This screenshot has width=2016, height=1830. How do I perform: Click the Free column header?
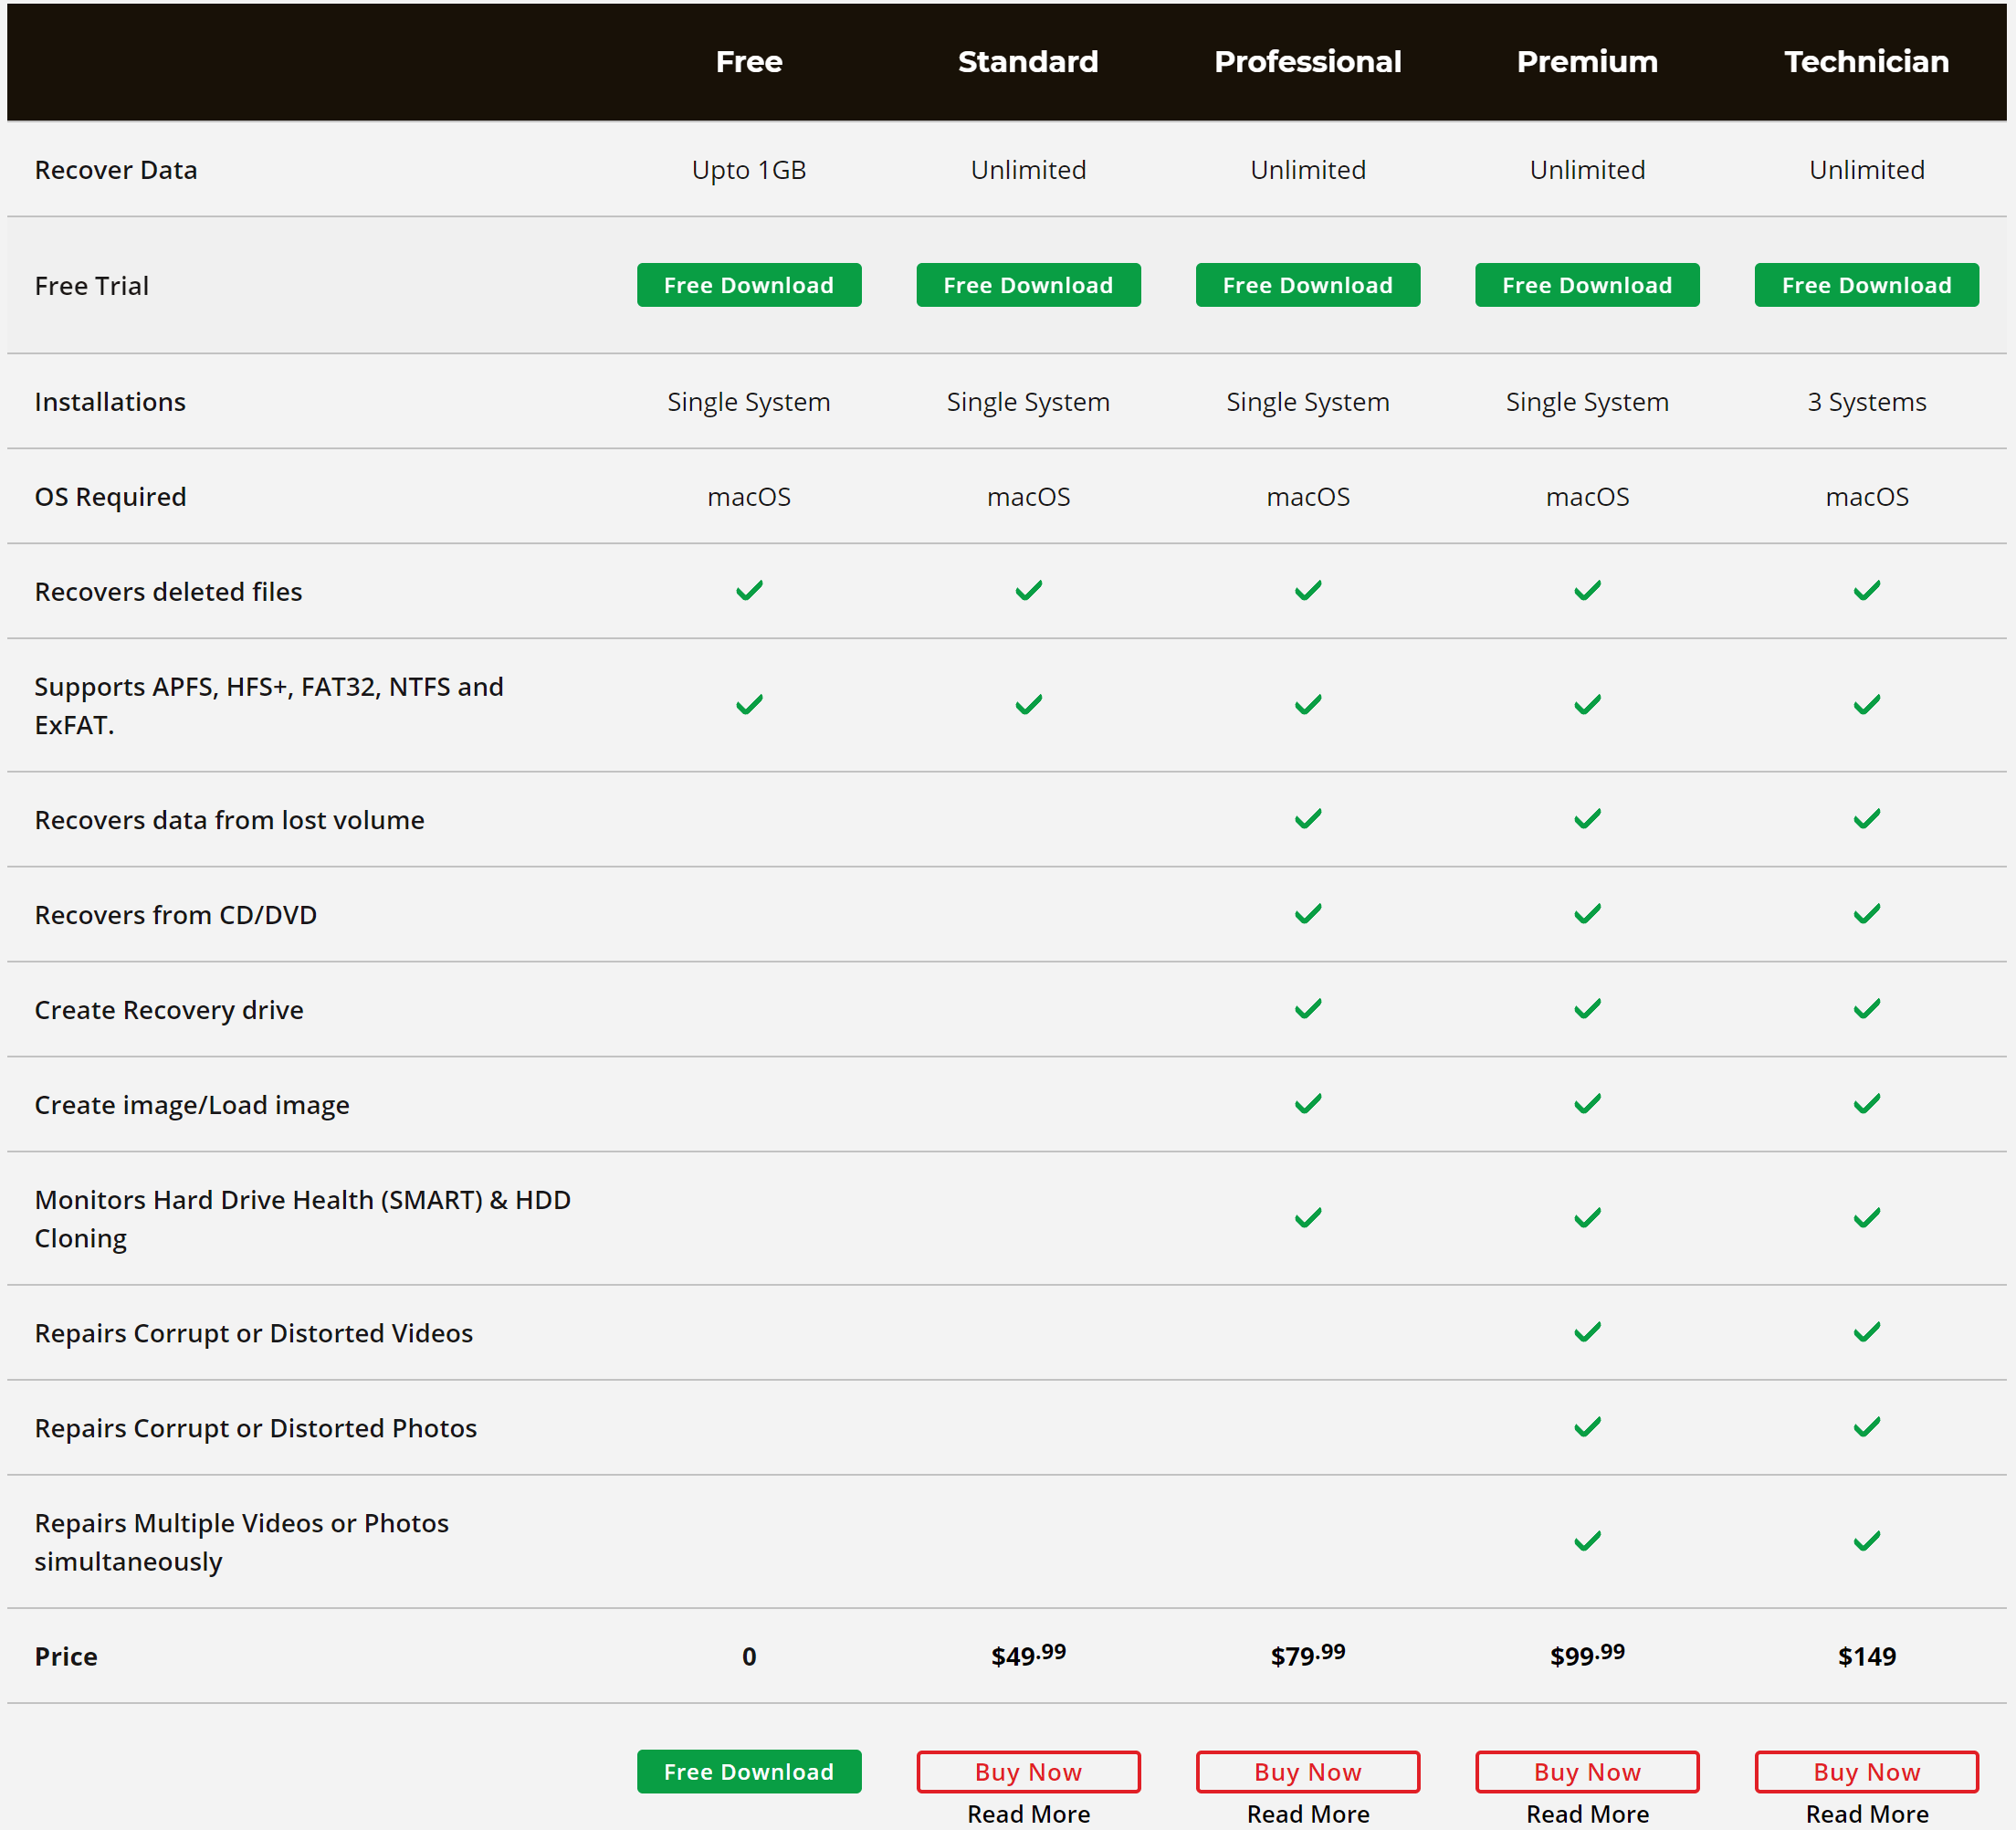749,62
